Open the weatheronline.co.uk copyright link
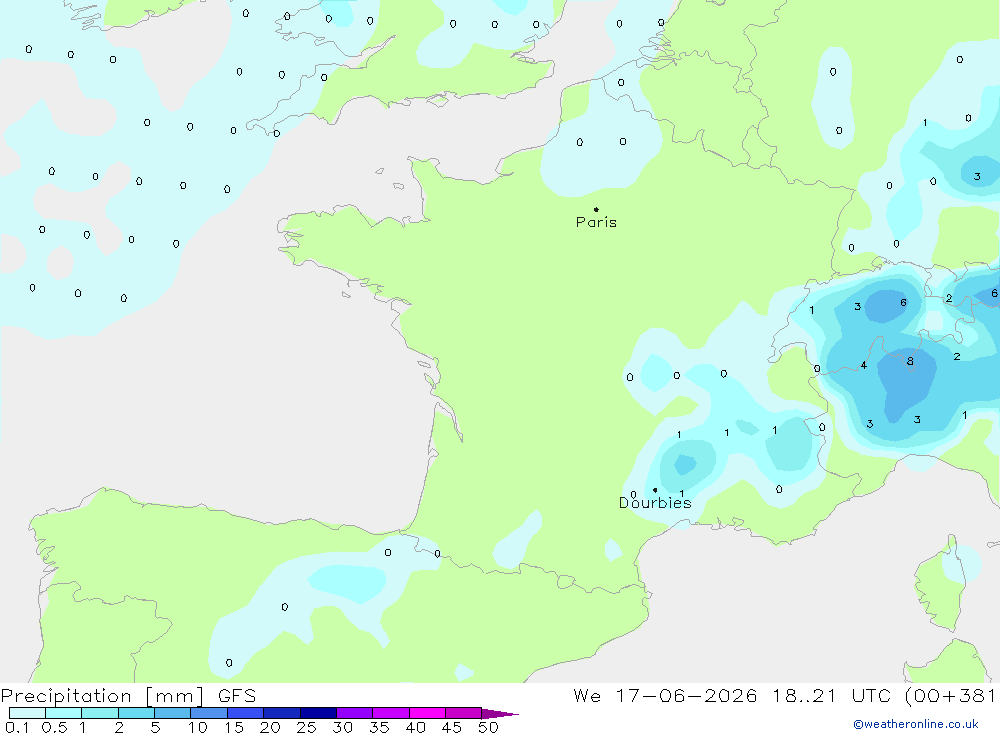 [916, 724]
